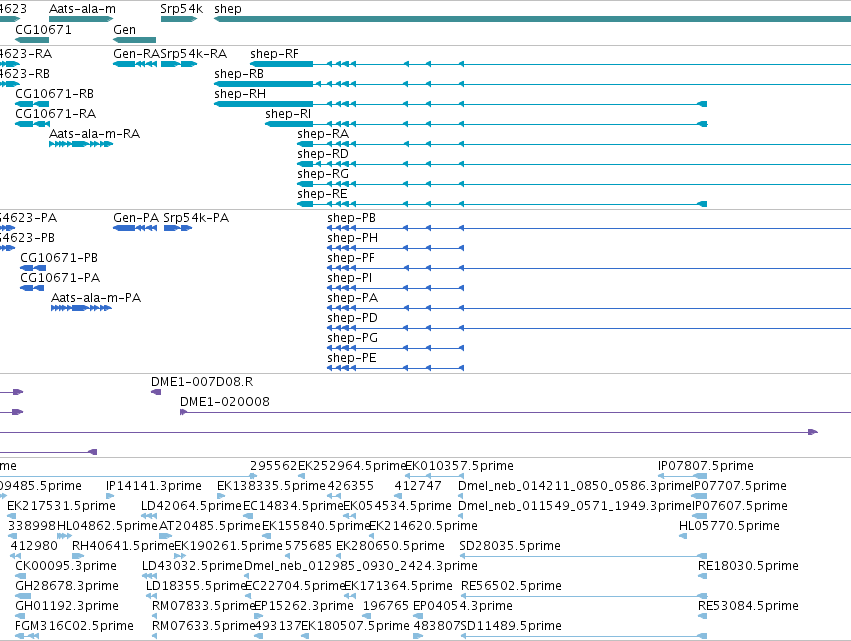The height and width of the screenshot is (641, 851).
Task: Select EST EK138335.5prime
Action: [x=271, y=486]
